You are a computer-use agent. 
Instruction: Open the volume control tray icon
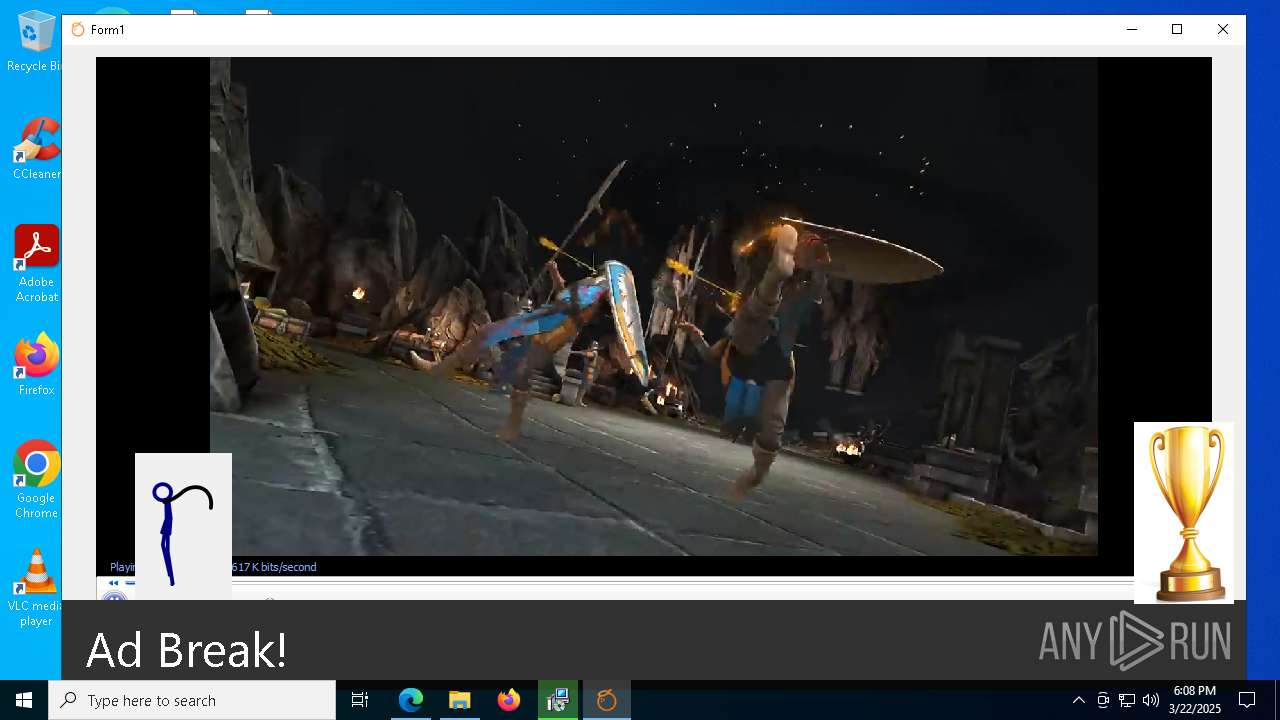pos(1151,700)
